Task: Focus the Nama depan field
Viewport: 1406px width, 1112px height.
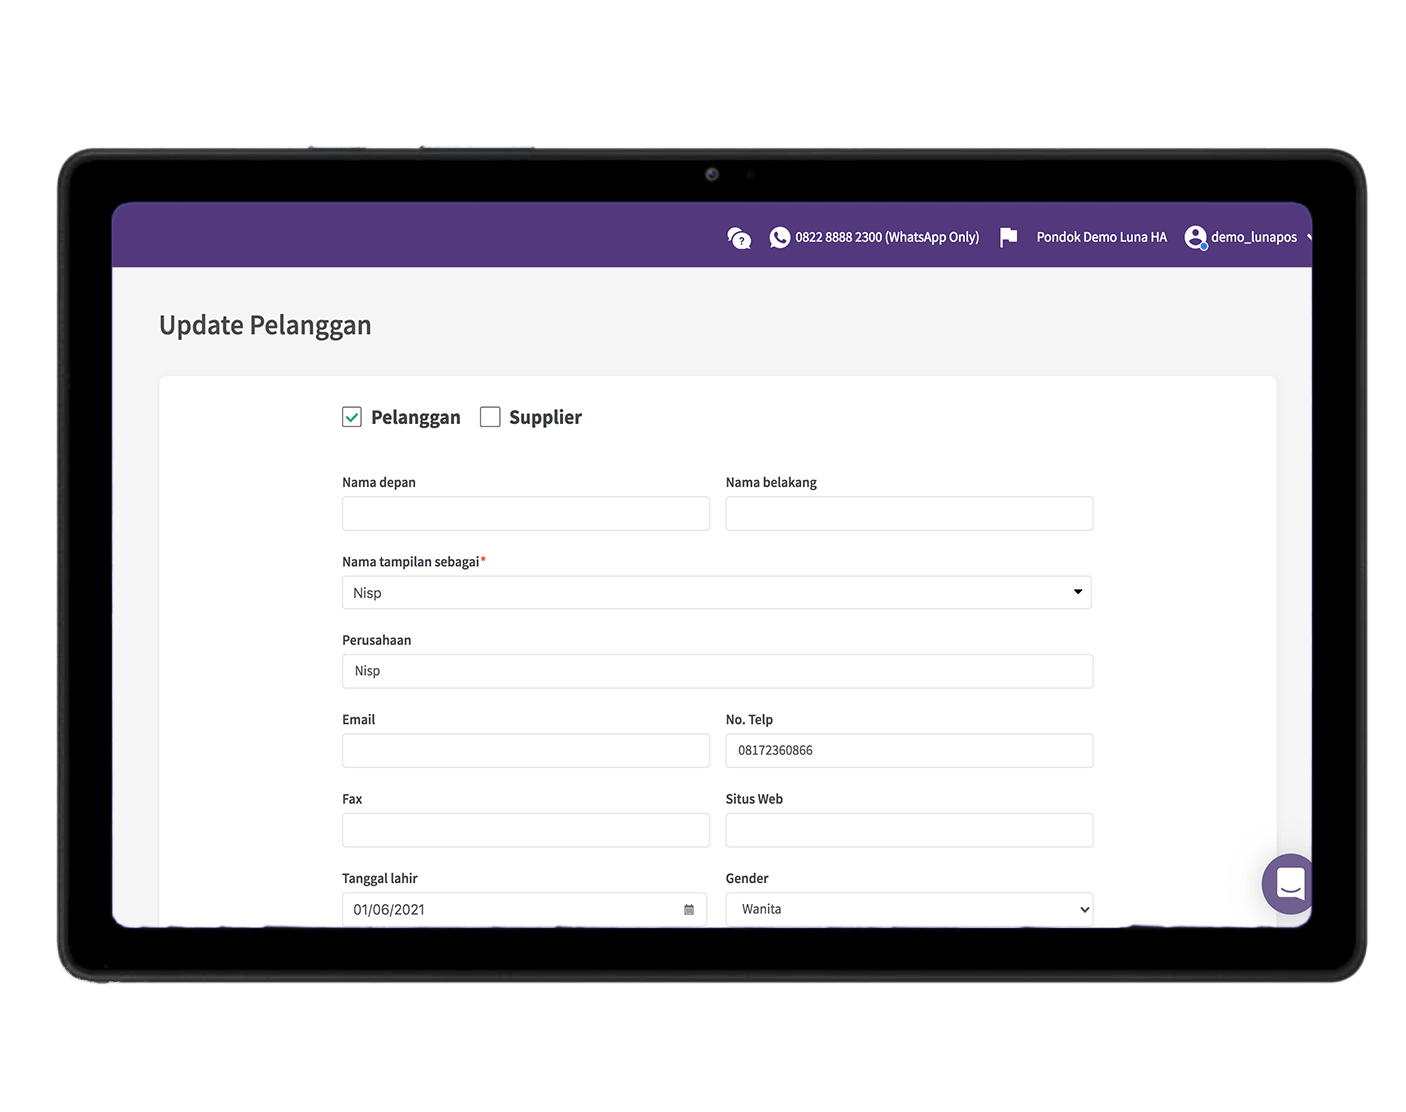Action: [526, 514]
